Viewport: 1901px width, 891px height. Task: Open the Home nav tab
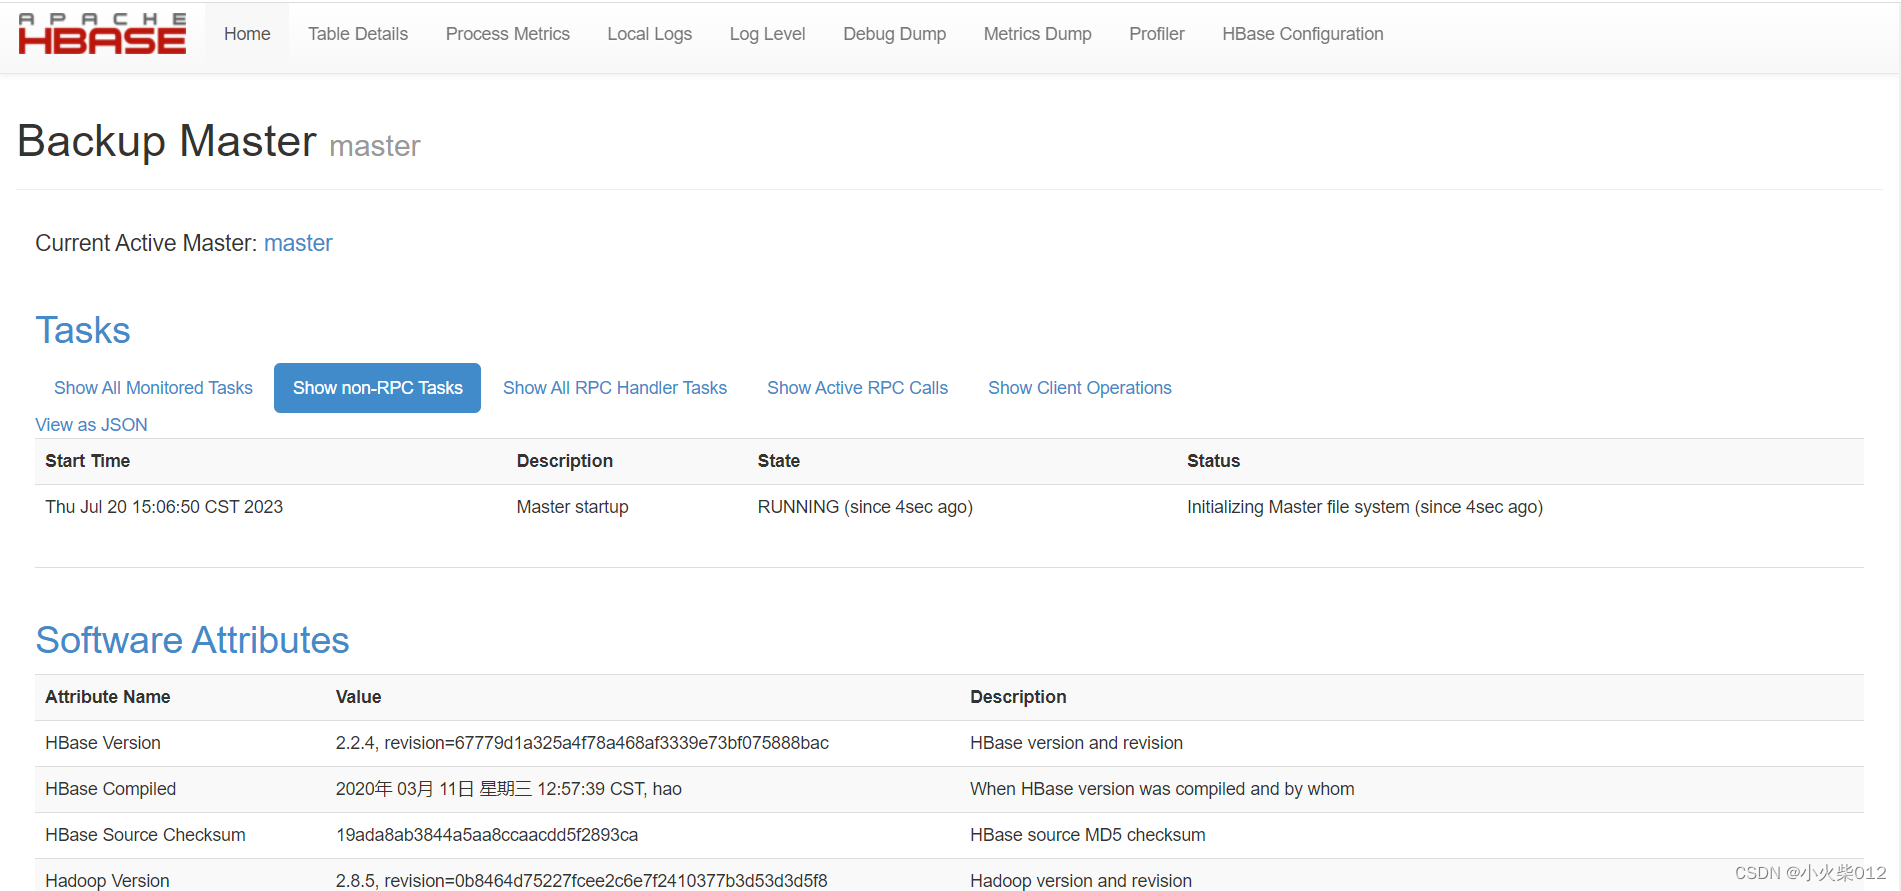tap(247, 34)
